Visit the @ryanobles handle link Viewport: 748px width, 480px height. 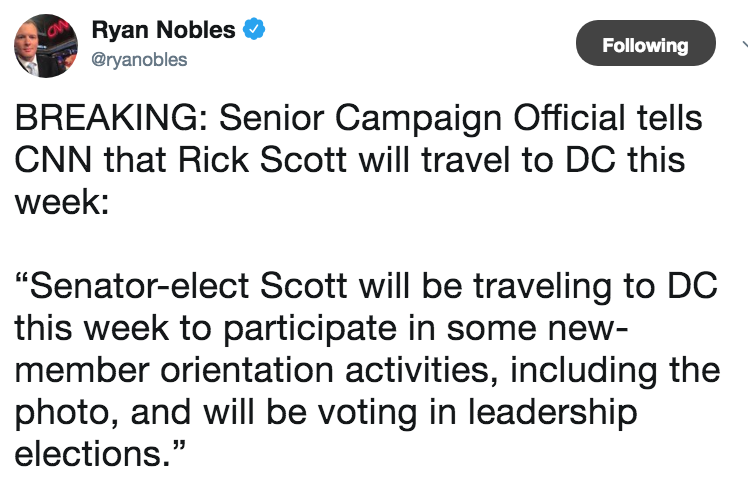[x=139, y=60]
